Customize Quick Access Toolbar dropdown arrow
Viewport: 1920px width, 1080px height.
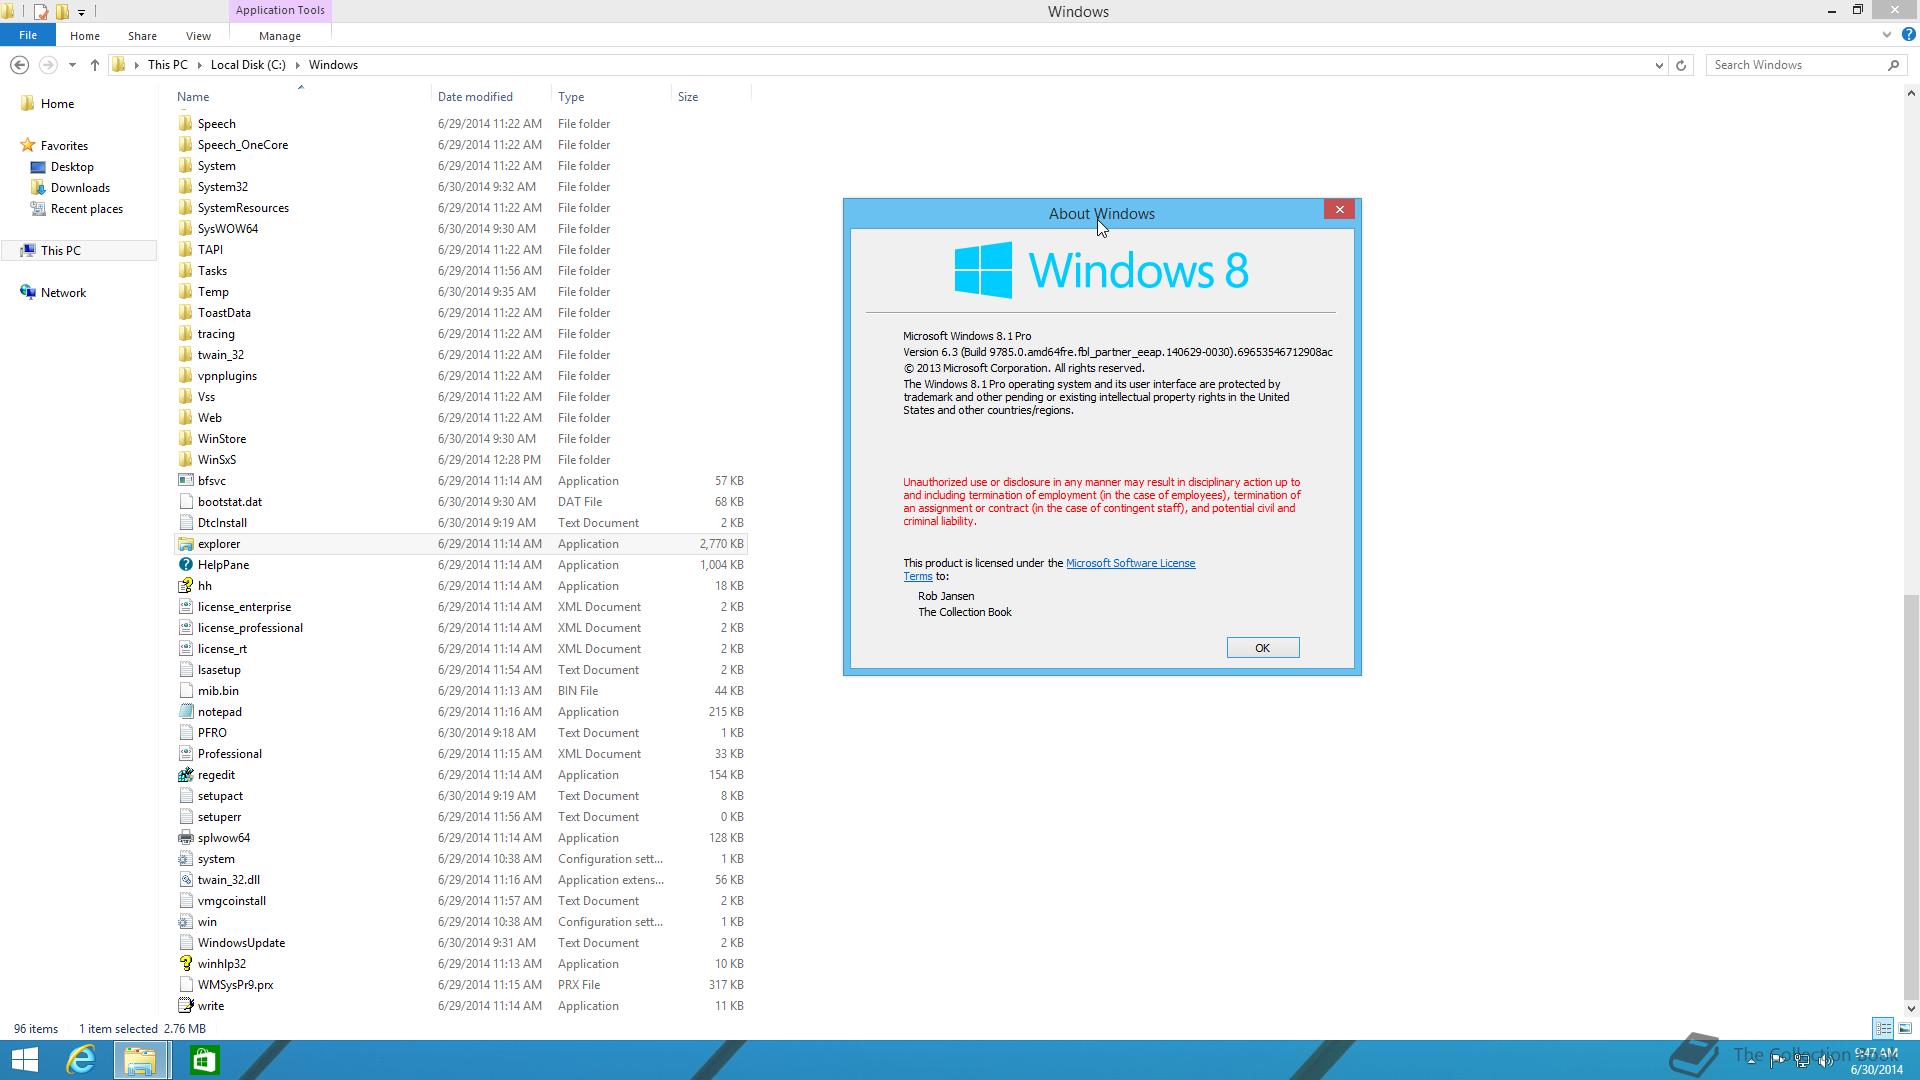pos(82,12)
